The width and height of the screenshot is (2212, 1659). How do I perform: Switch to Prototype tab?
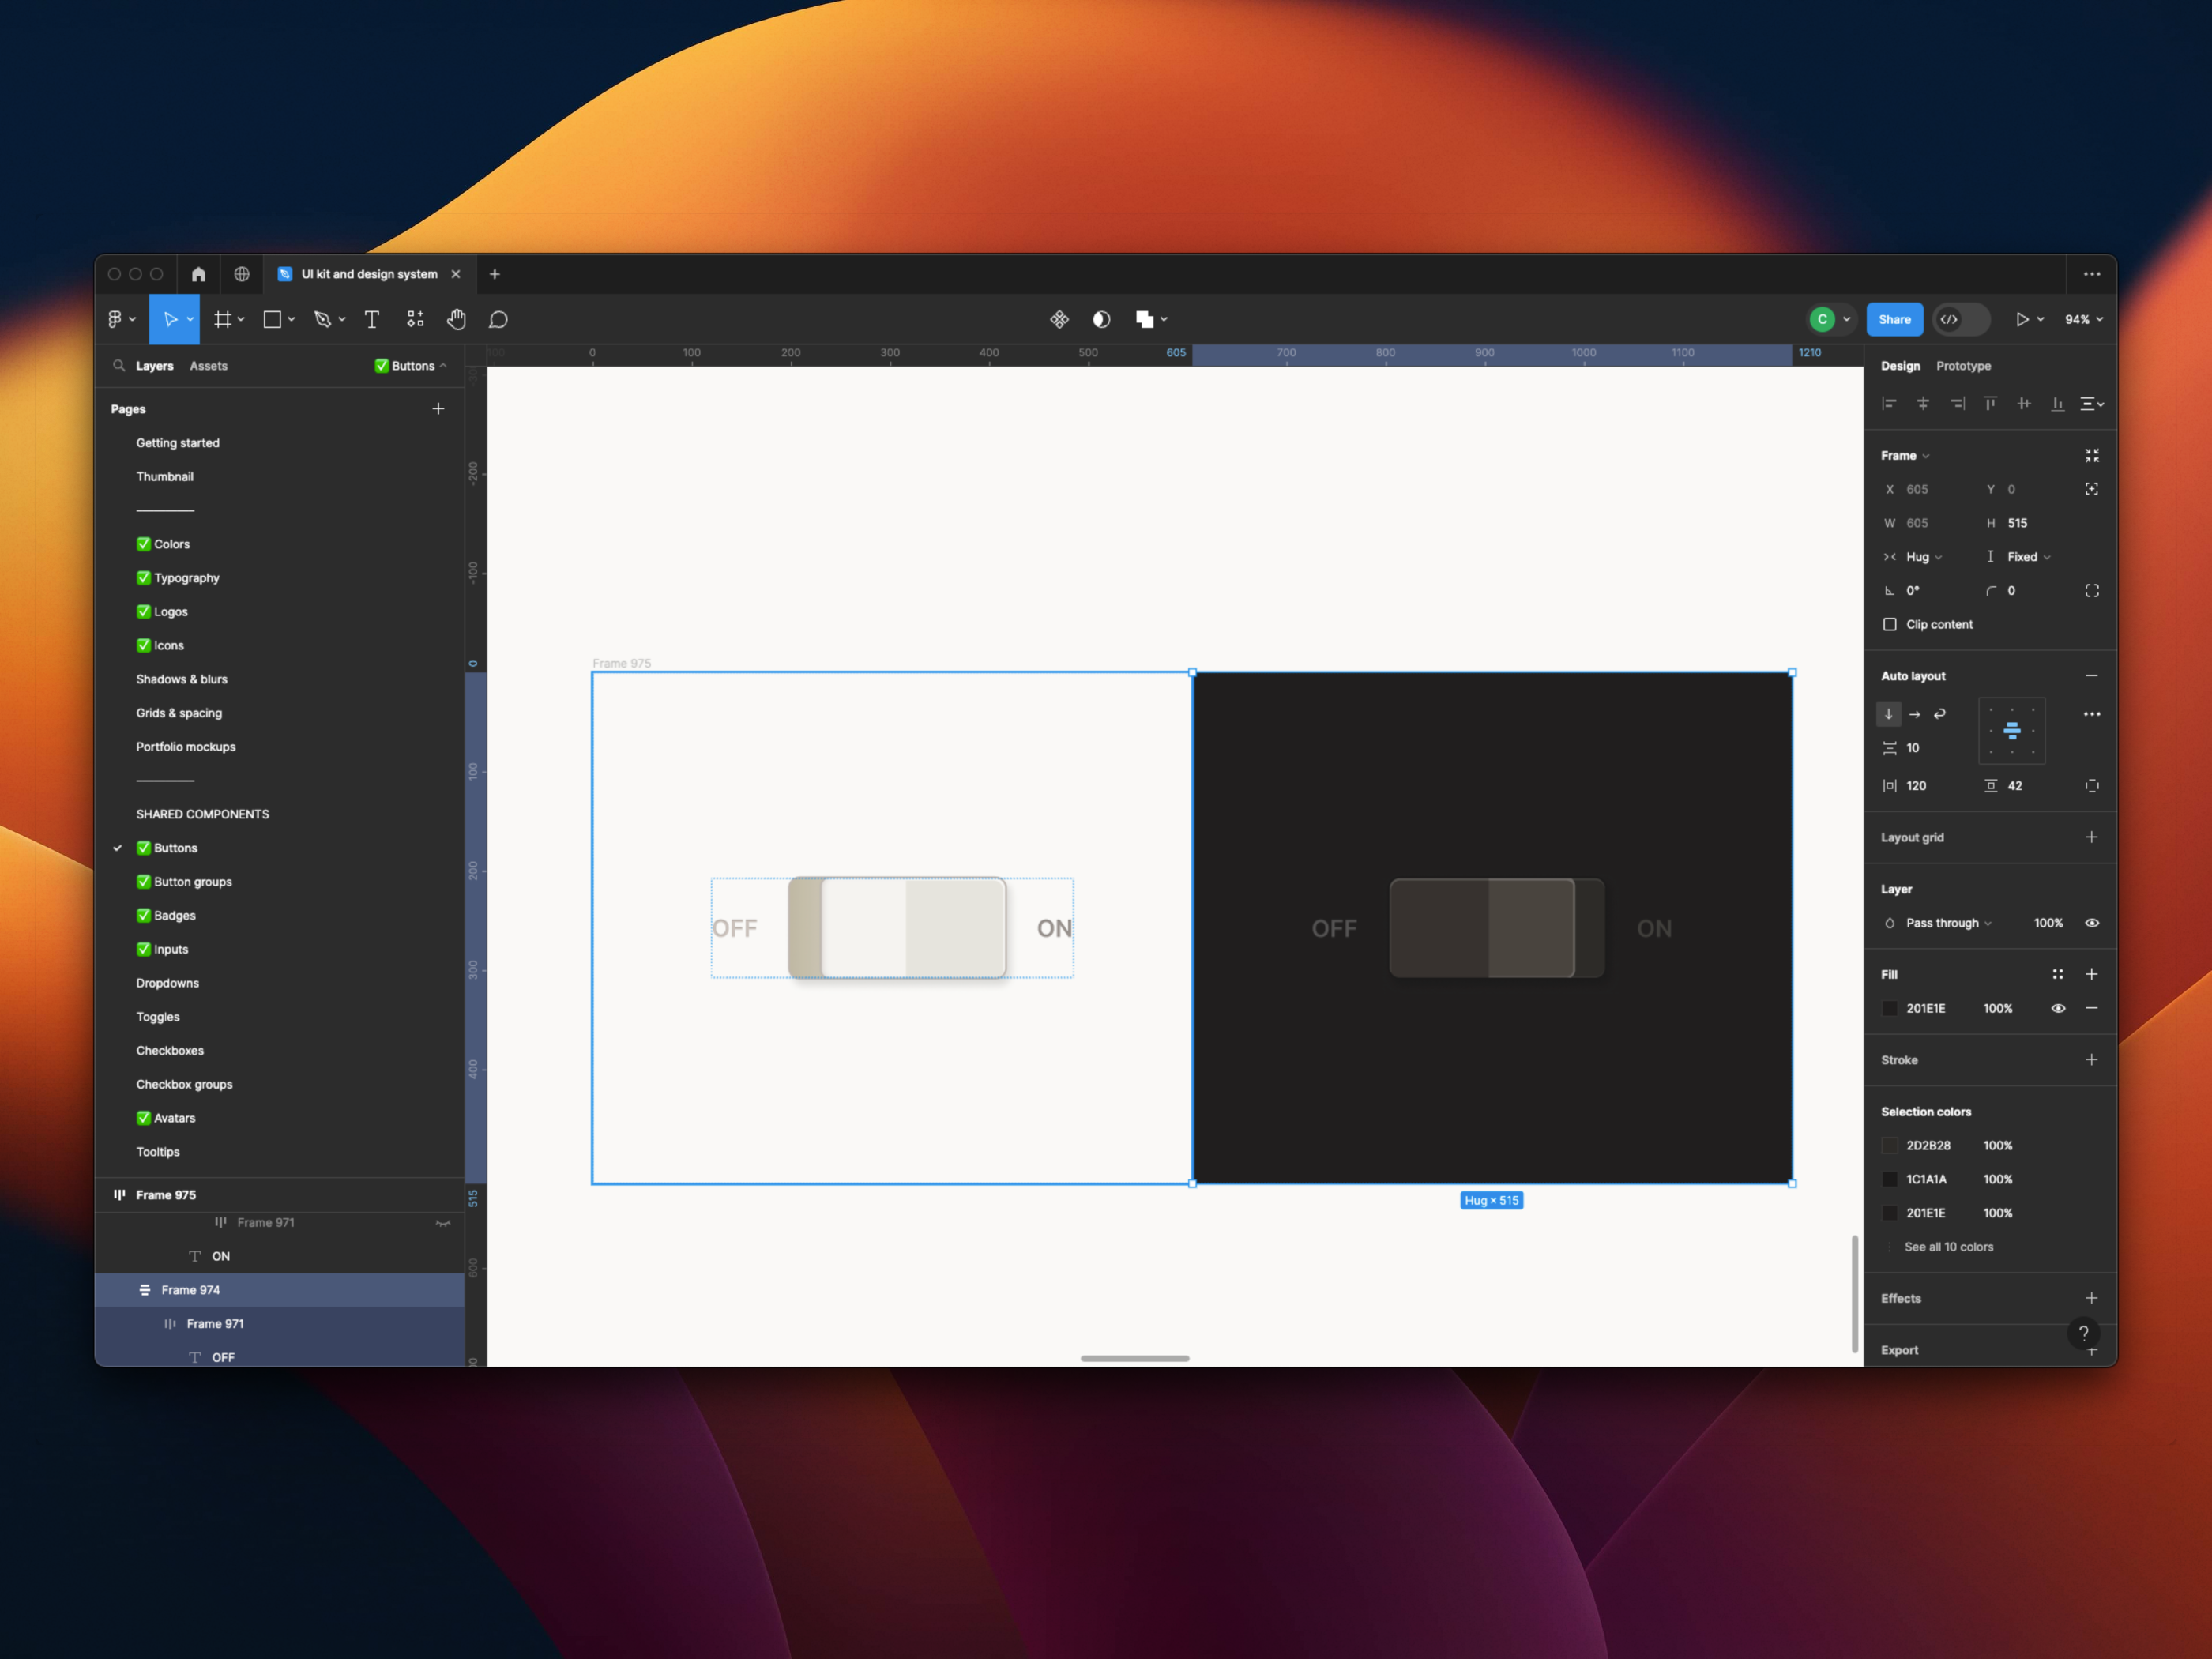(1963, 366)
